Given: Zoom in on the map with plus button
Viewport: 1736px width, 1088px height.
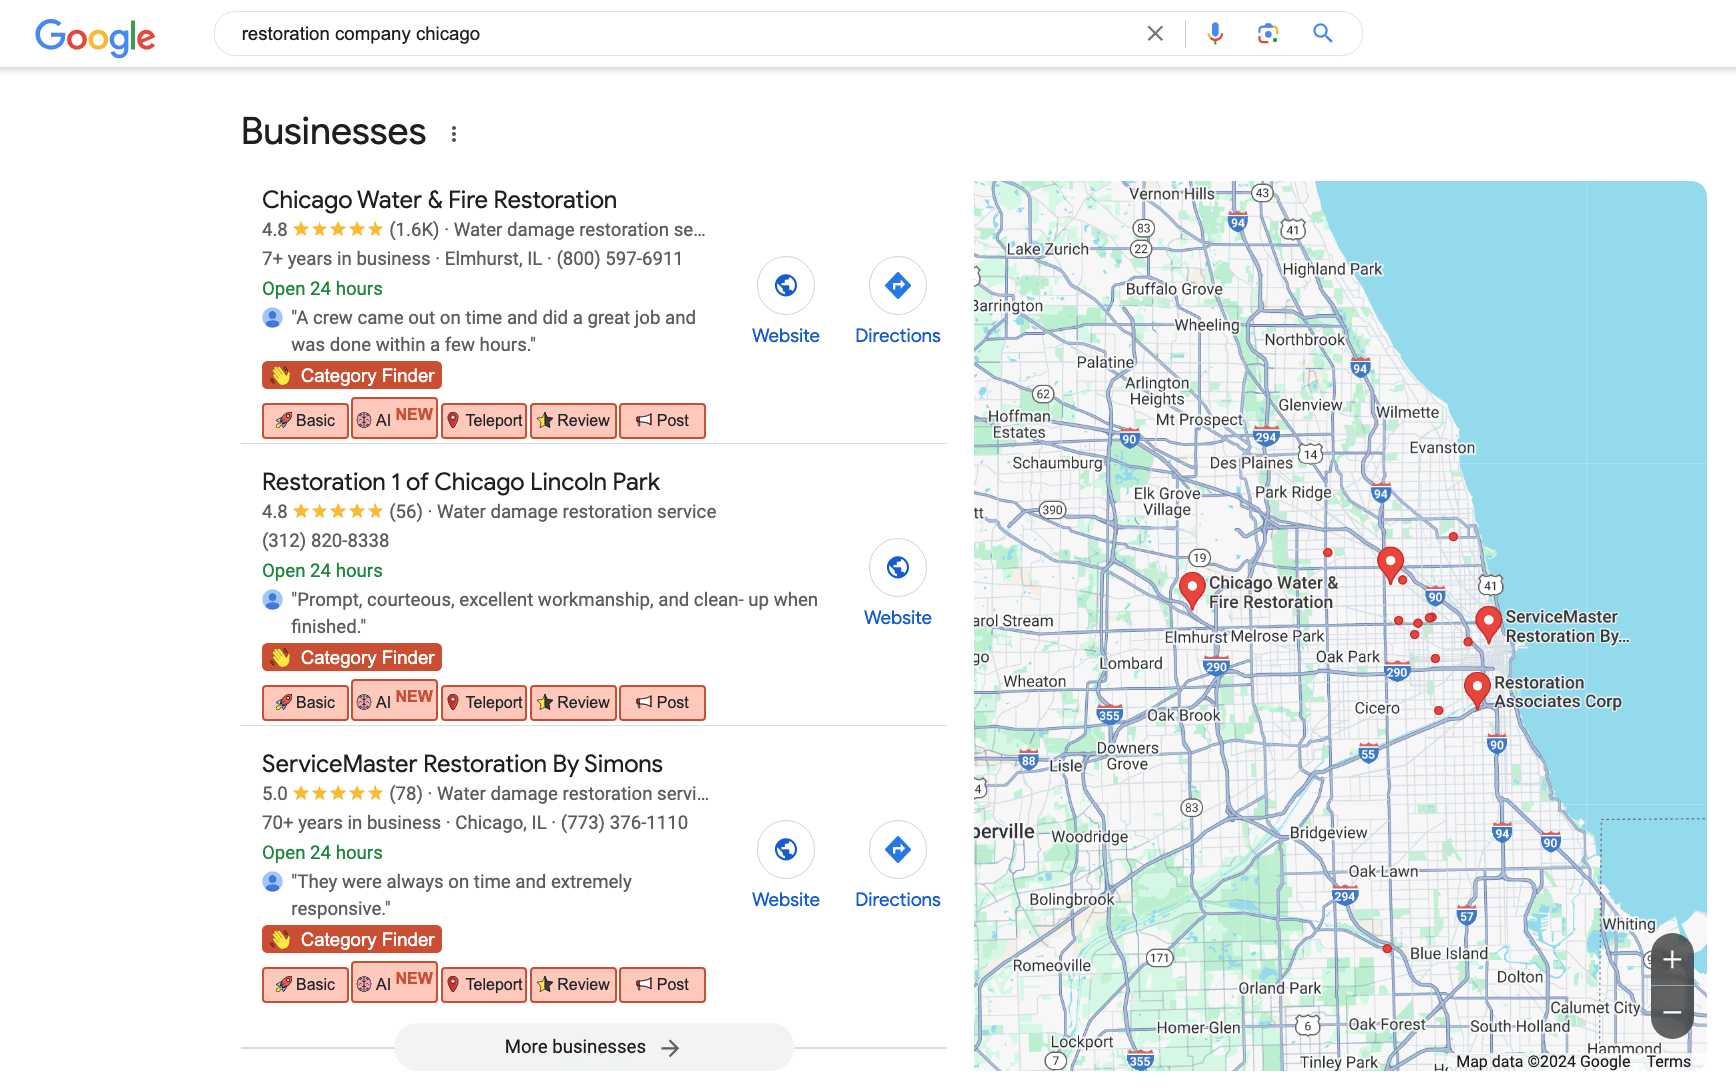Looking at the screenshot, I should coord(1672,960).
